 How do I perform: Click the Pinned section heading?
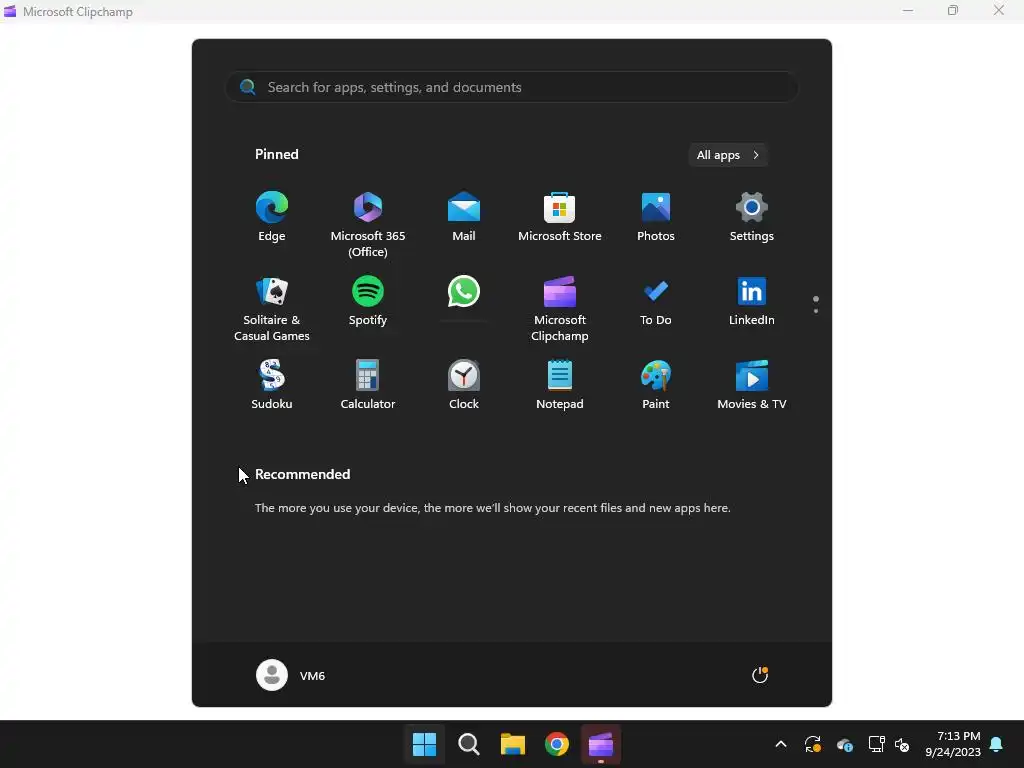pos(277,154)
